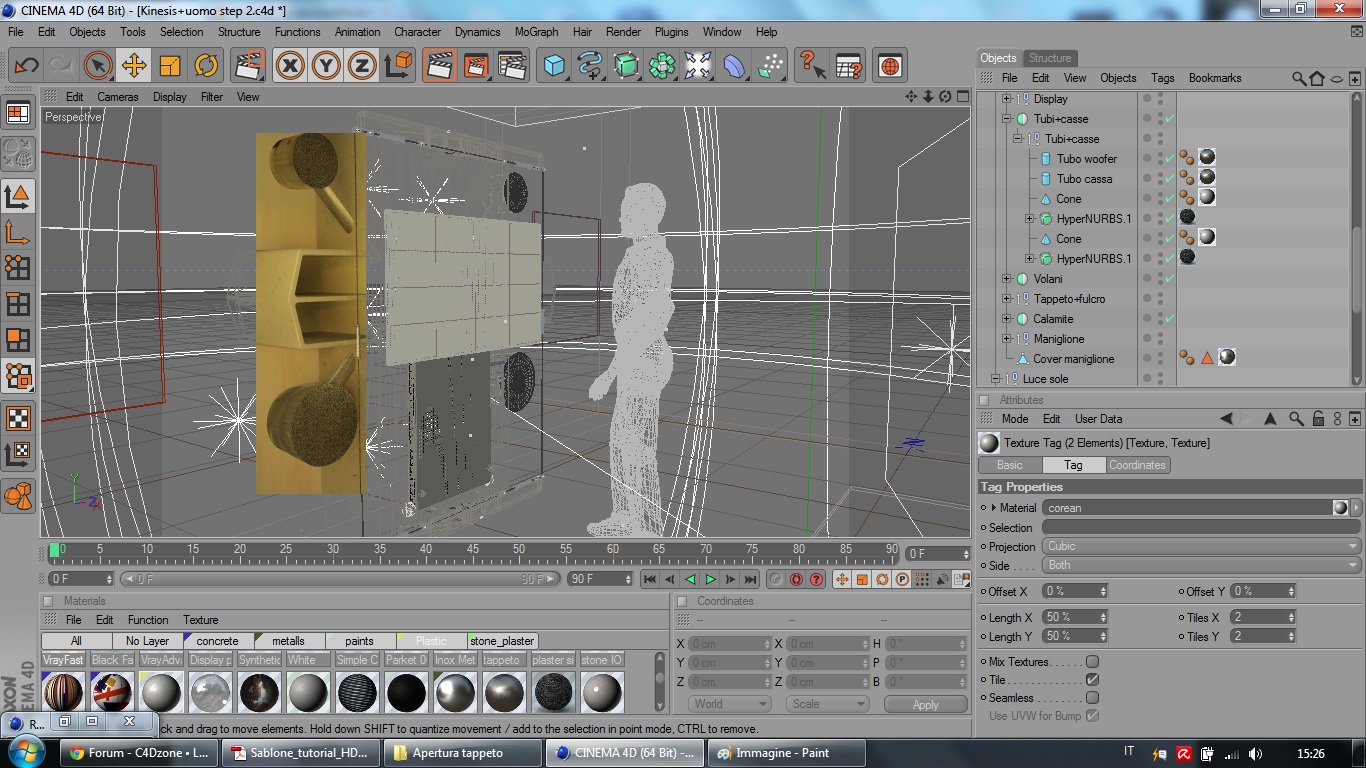Screen dimensions: 1366x768
Task: Click the timeline ruler at frame 45
Action: tap(472, 551)
